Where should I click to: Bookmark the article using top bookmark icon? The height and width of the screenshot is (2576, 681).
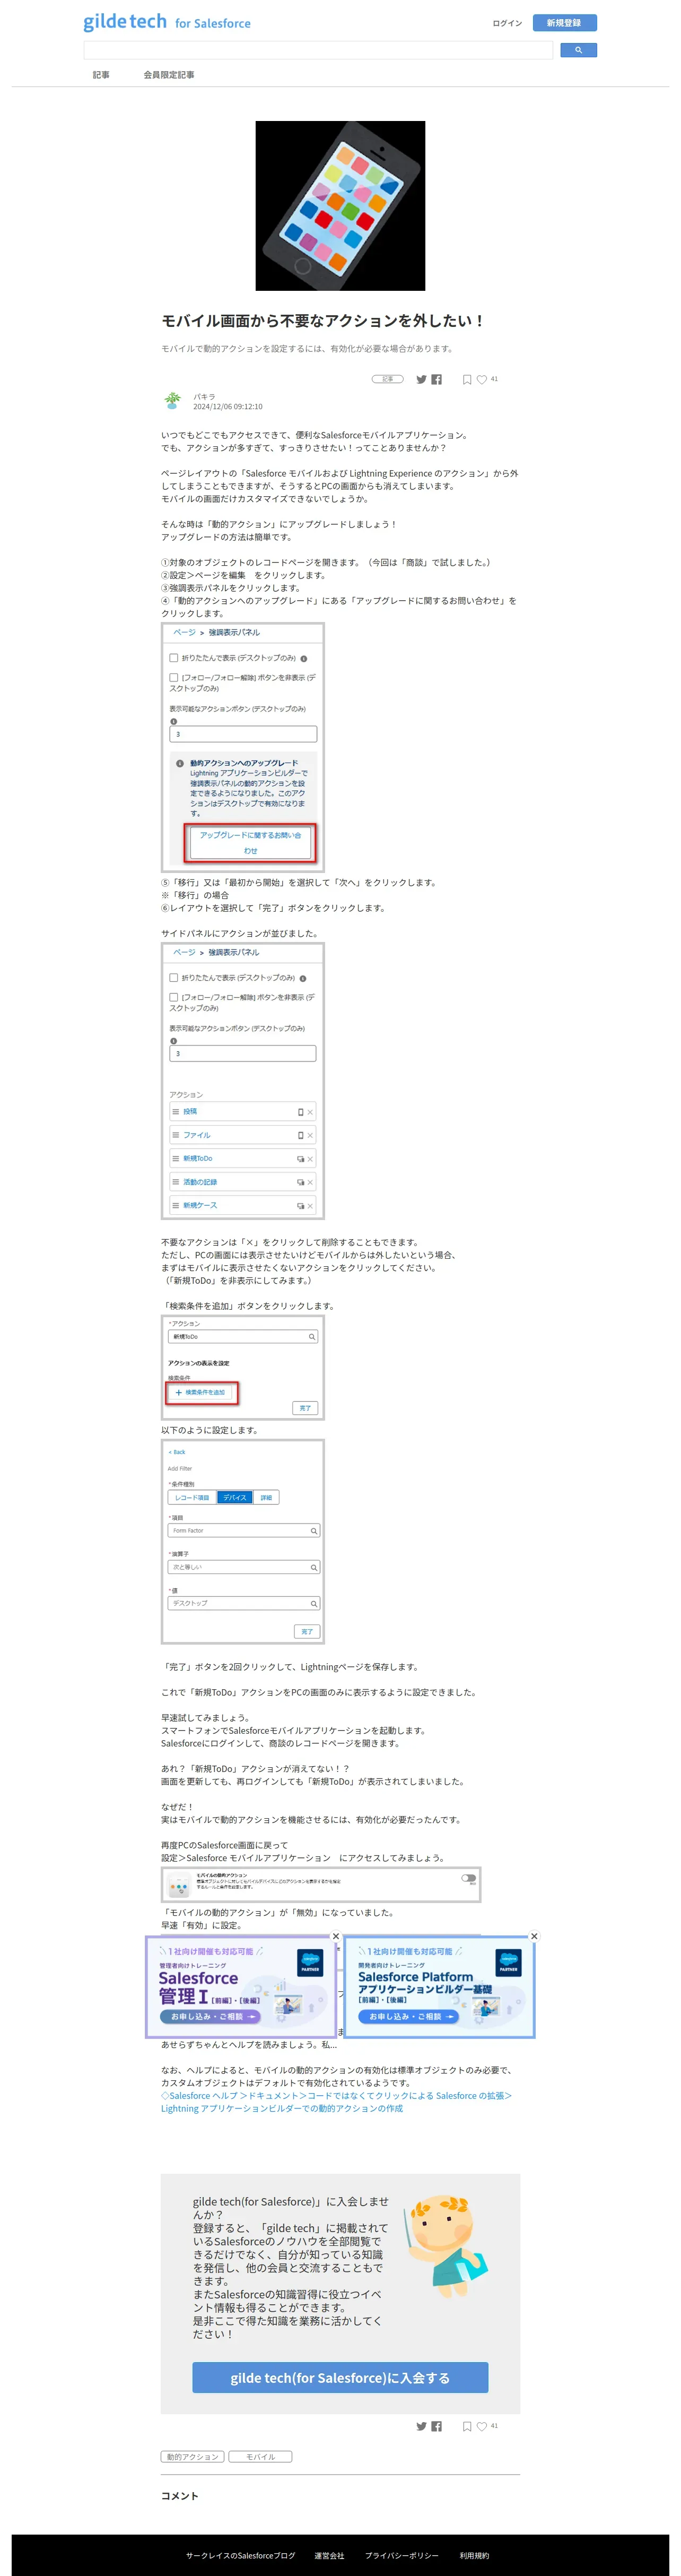coord(467,379)
